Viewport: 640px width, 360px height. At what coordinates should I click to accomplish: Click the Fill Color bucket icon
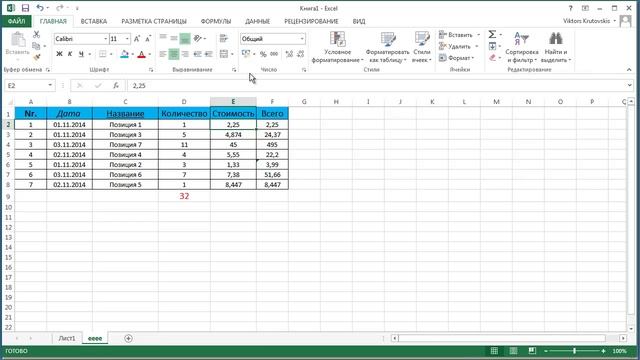coord(124,54)
